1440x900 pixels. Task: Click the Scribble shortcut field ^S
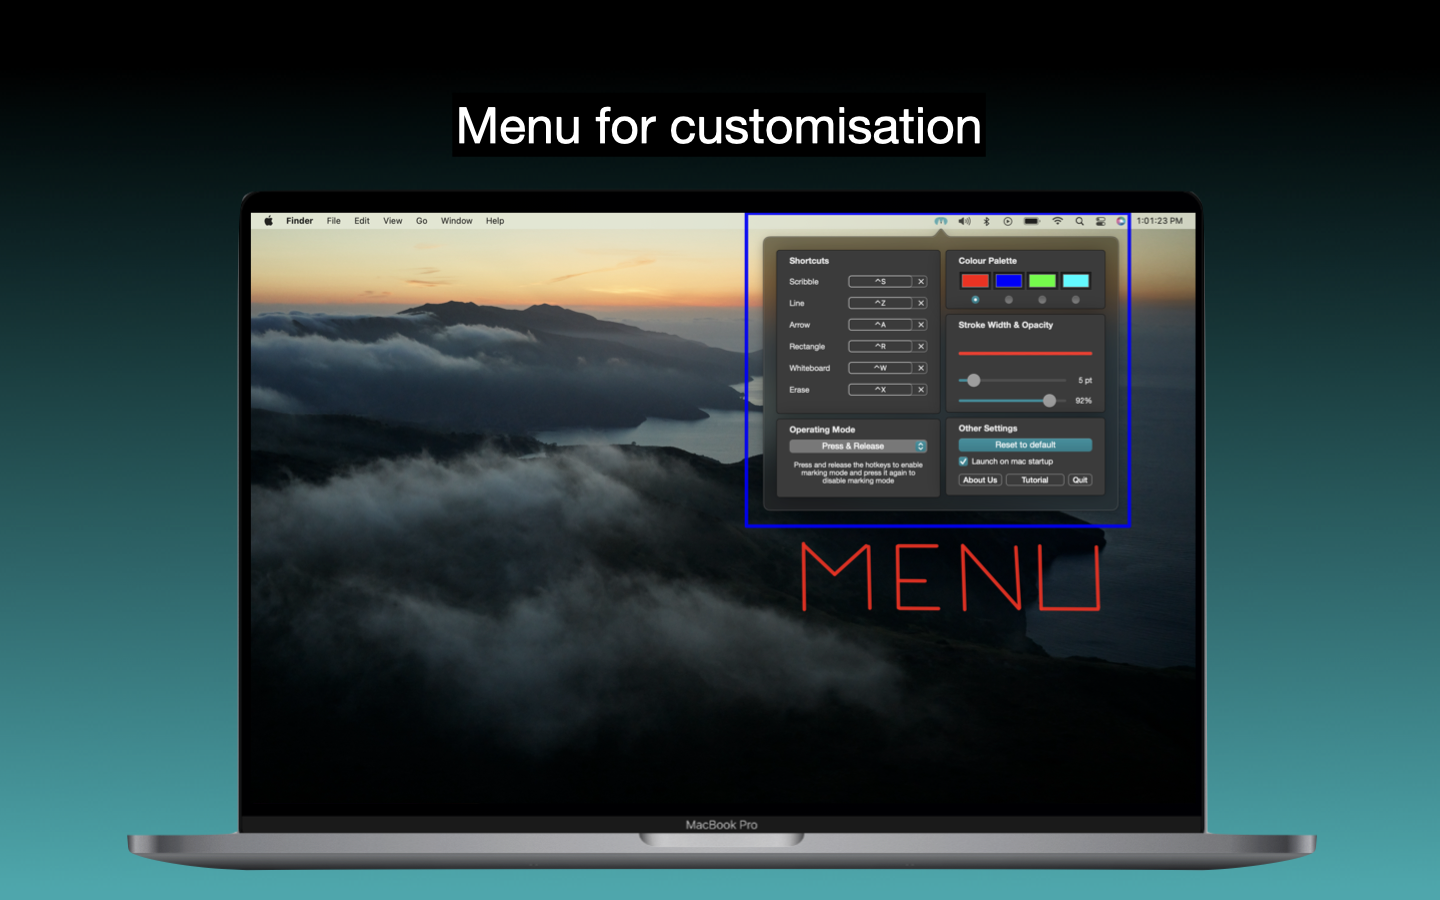[880, 282]
